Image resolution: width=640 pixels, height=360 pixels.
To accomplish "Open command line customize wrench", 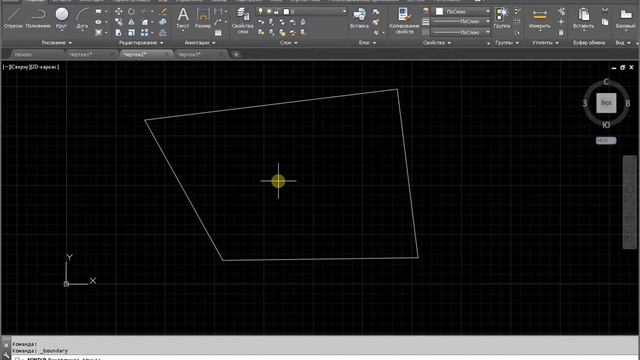I will pyautogui.click(x=6, y=356).
